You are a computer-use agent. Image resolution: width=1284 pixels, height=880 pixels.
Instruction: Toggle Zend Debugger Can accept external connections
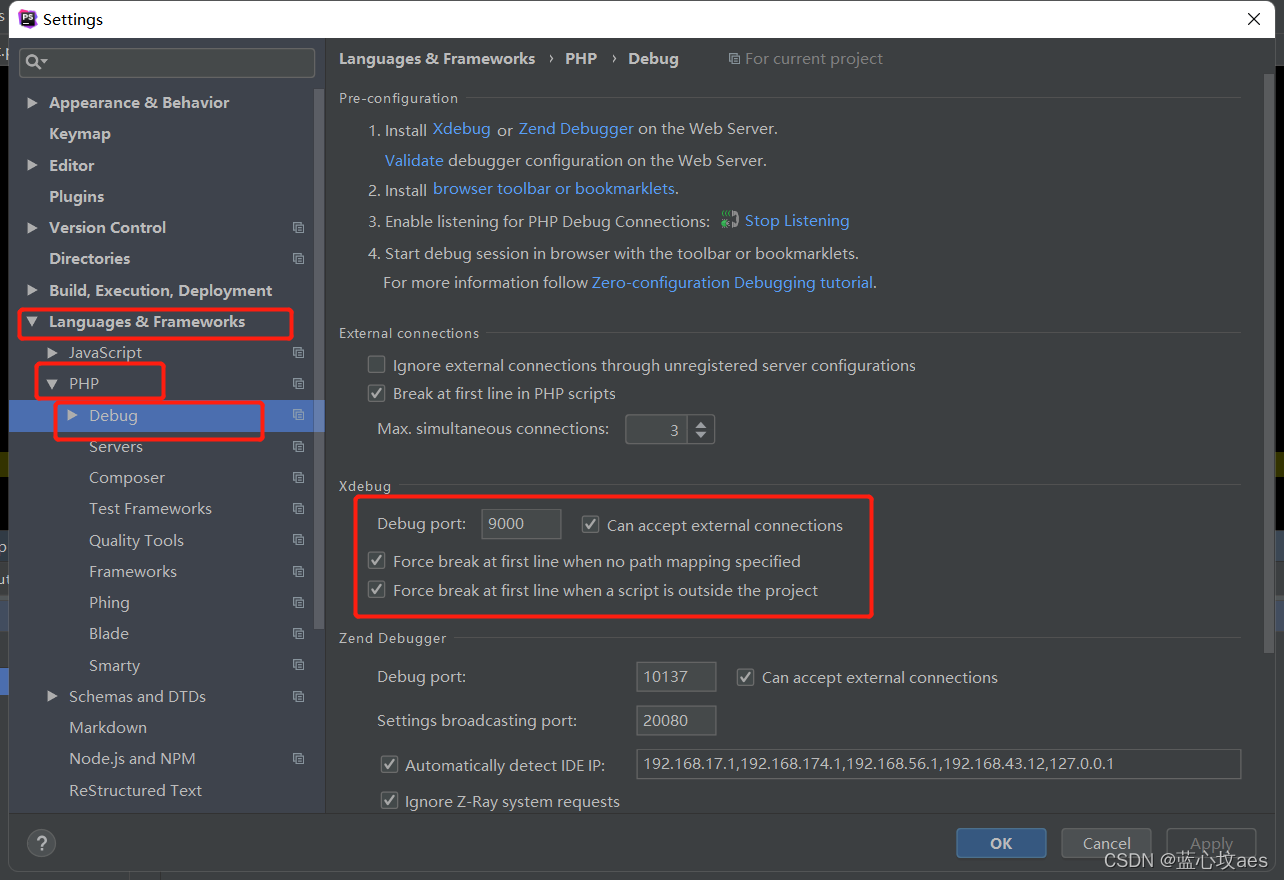point(745,677)
